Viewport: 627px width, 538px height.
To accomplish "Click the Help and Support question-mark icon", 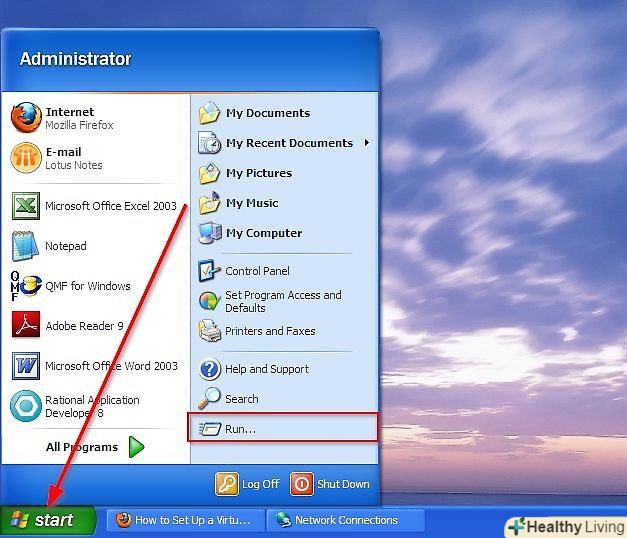I will pyautogui.click(x=210, y=369).
